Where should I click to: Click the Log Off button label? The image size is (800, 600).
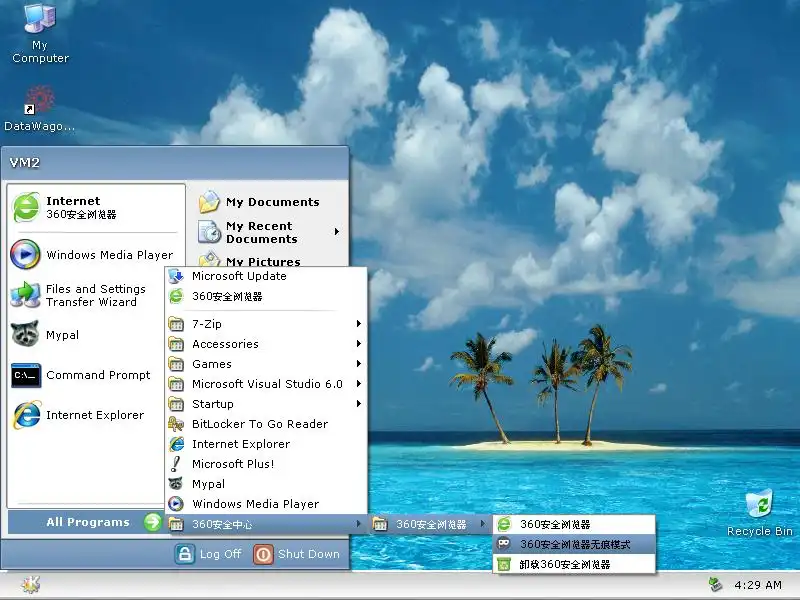click(x=220, y=554)
